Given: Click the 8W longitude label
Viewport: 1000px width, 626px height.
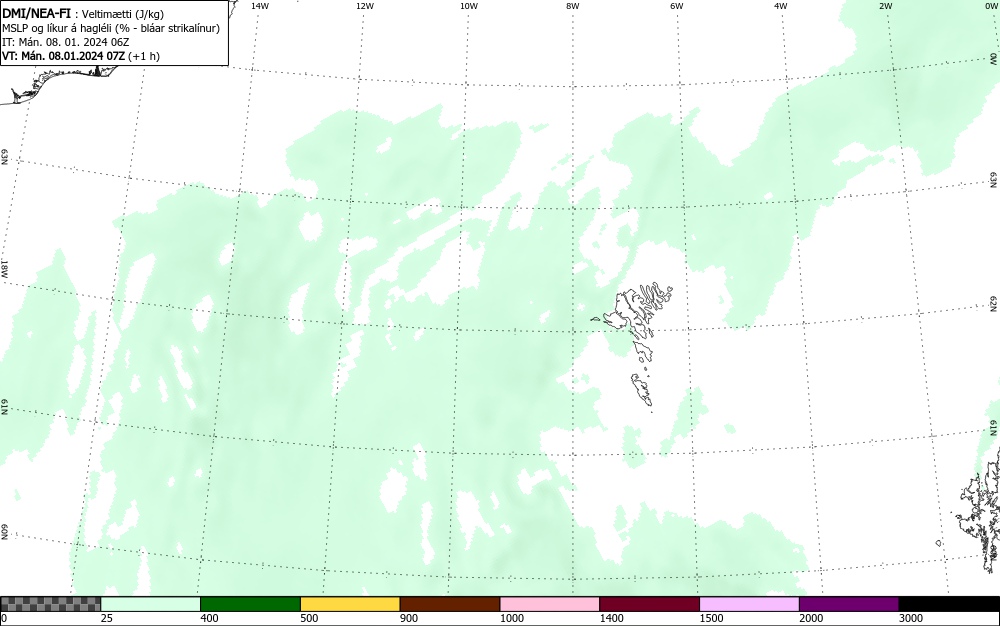Looking at the screenshot, I should [x=573, y=6].
